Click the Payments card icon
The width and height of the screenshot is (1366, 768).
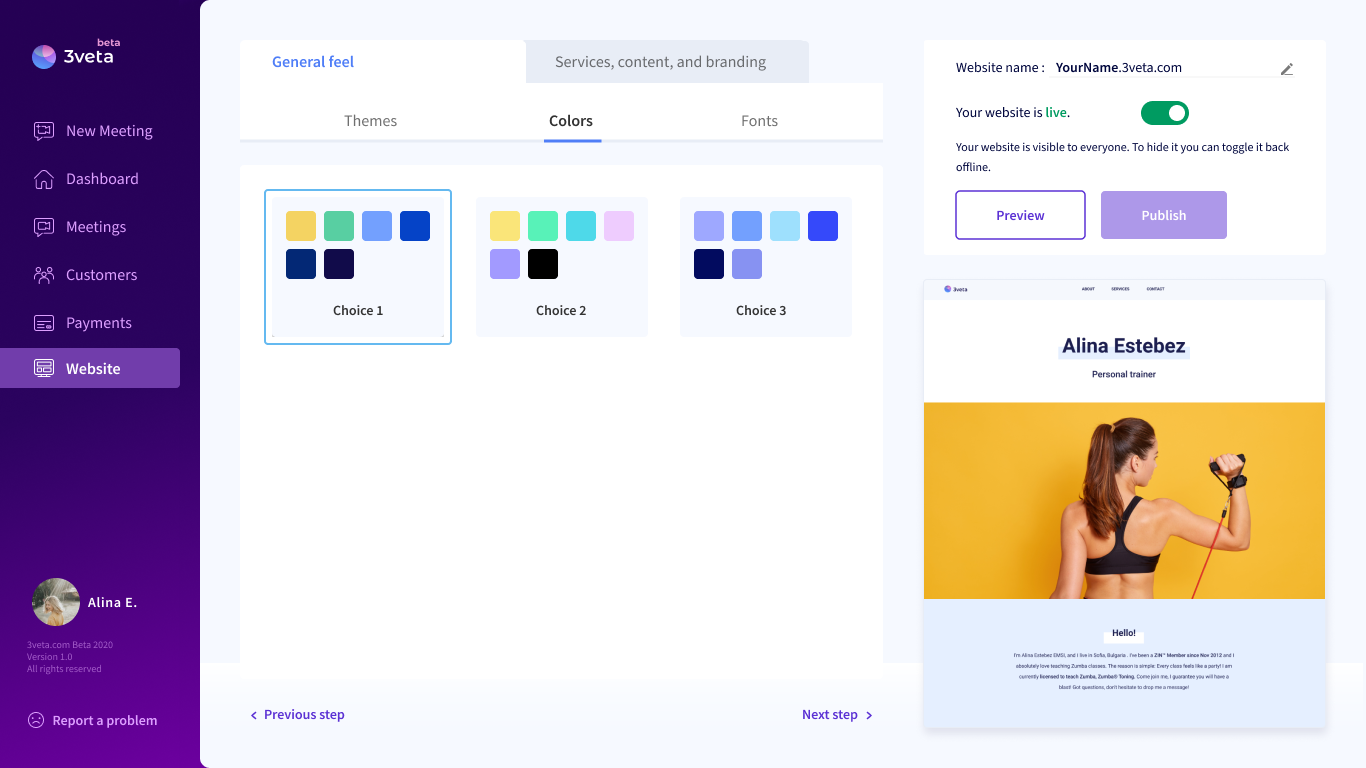pos(44,323)
